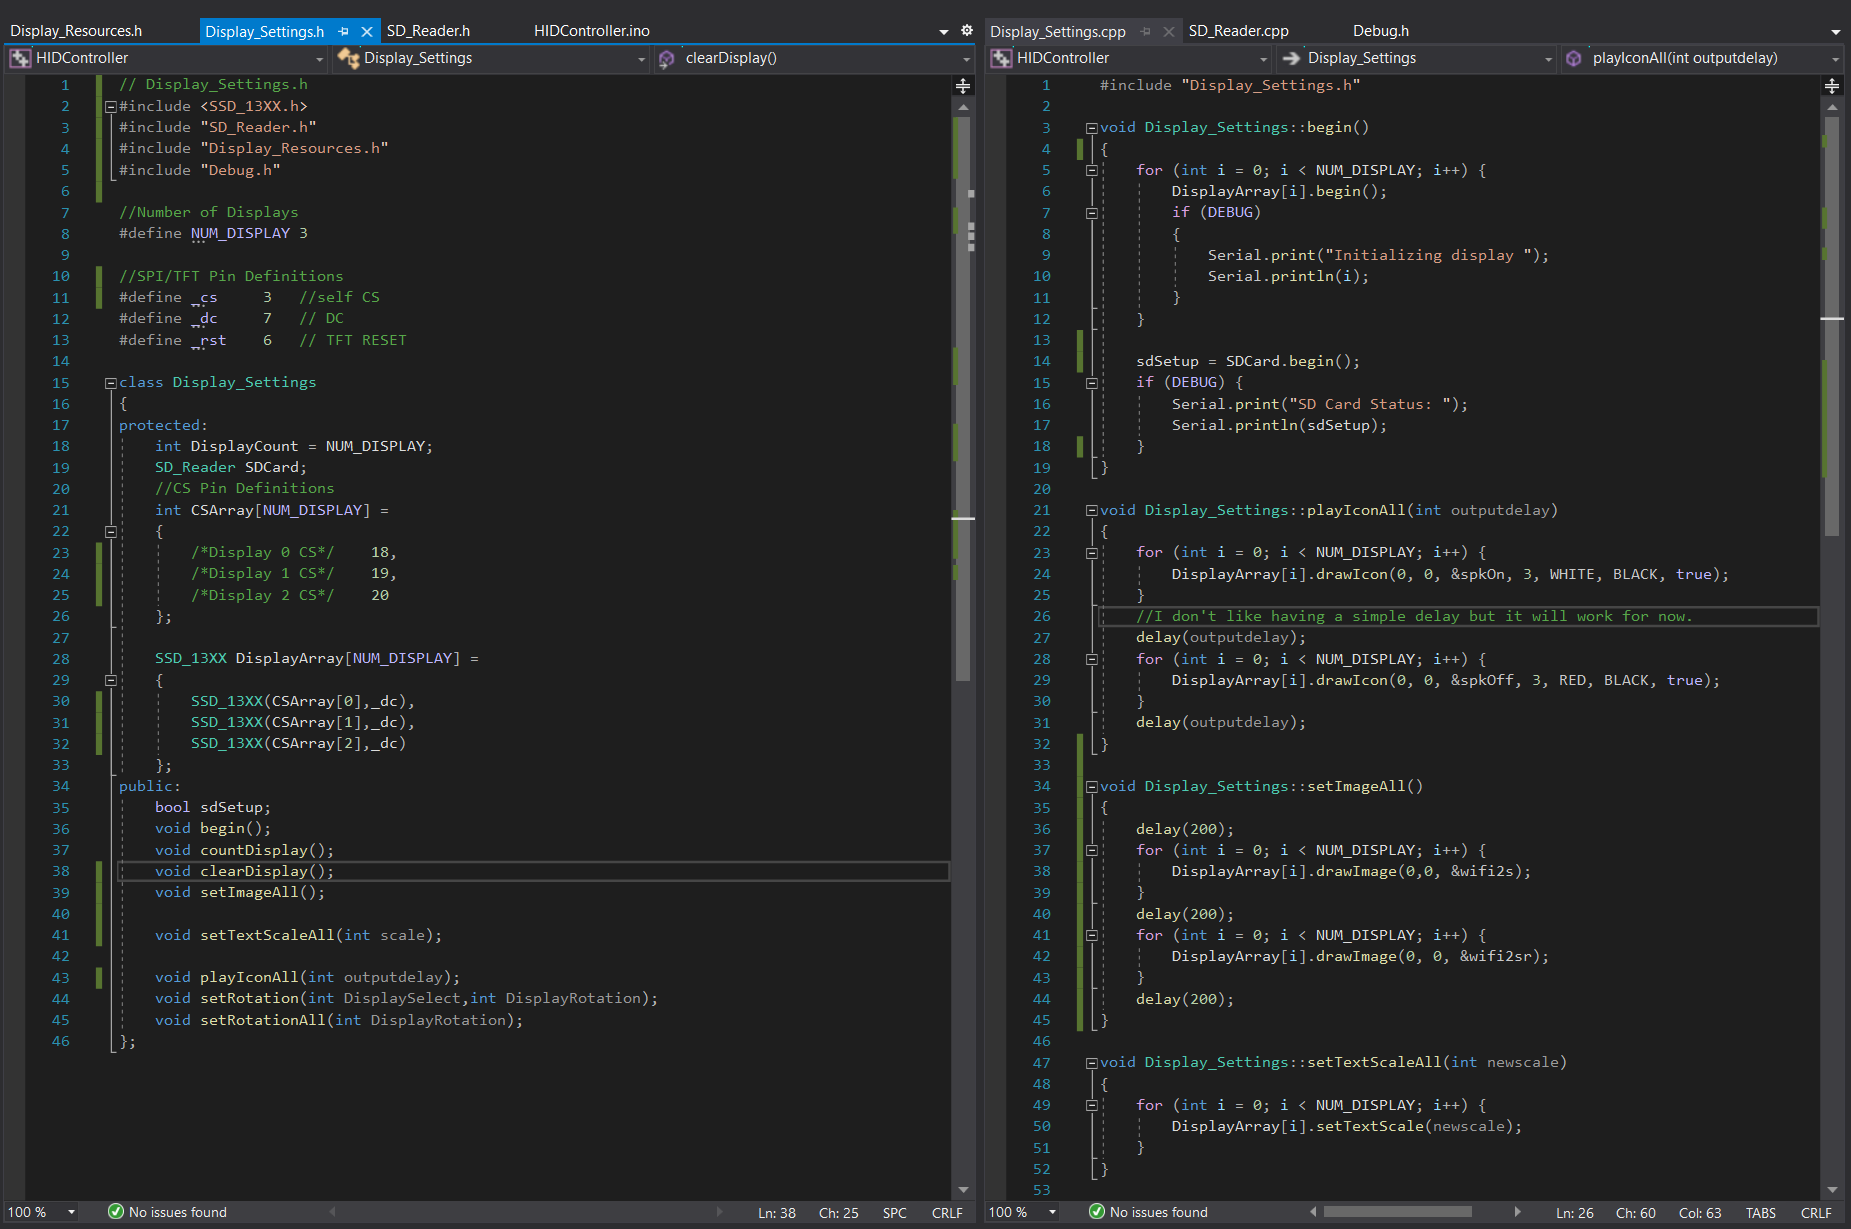Click right editor scroll down arrow
The image size is (1851, 1229).
[1832, 1190]
